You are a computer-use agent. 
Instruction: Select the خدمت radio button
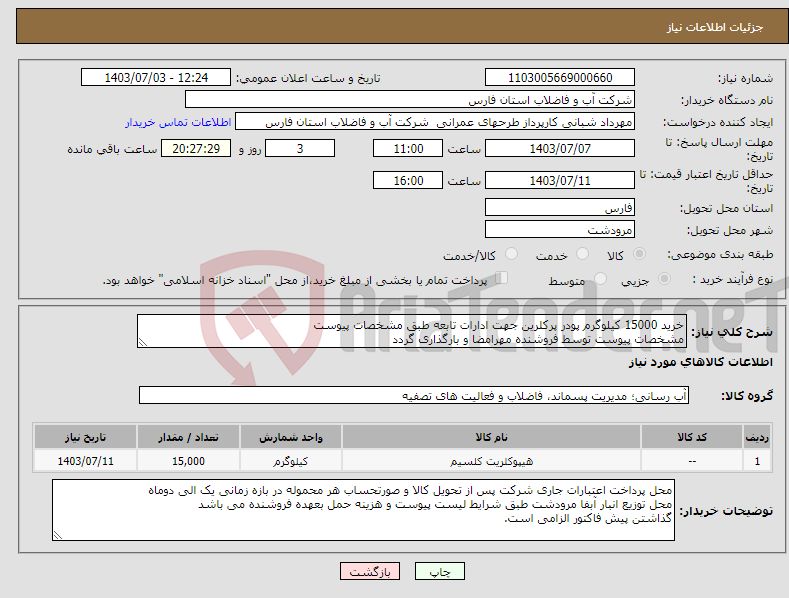[582, 254]
